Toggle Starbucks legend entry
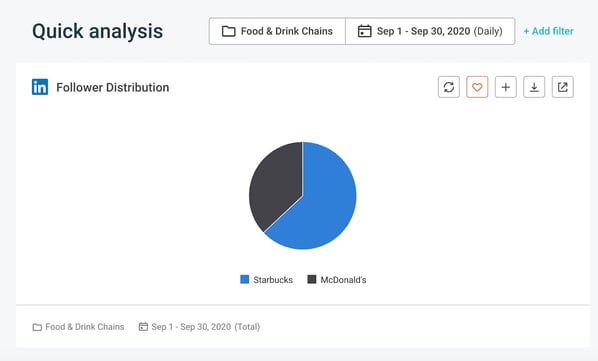Screen dimensions: 598x361 tap(266, 280)
